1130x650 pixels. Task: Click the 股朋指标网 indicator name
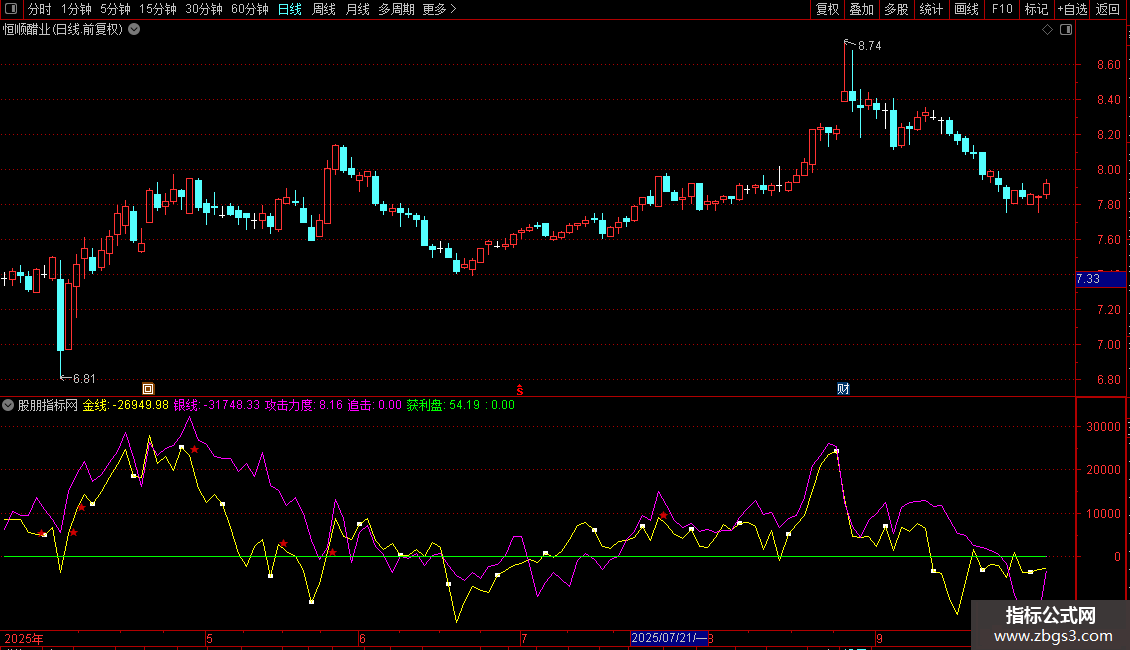point(48,405)
